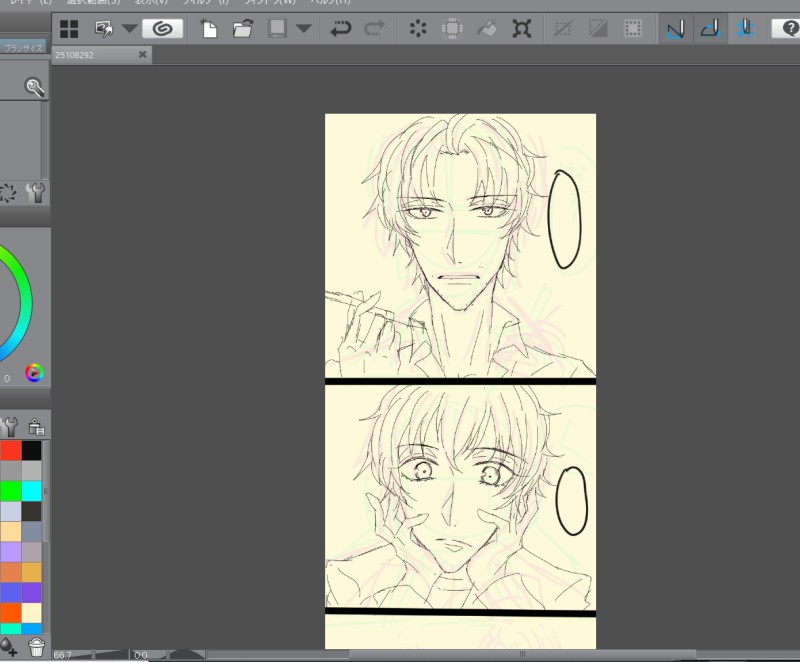Click the Clear Outside Selection icon

452,29
